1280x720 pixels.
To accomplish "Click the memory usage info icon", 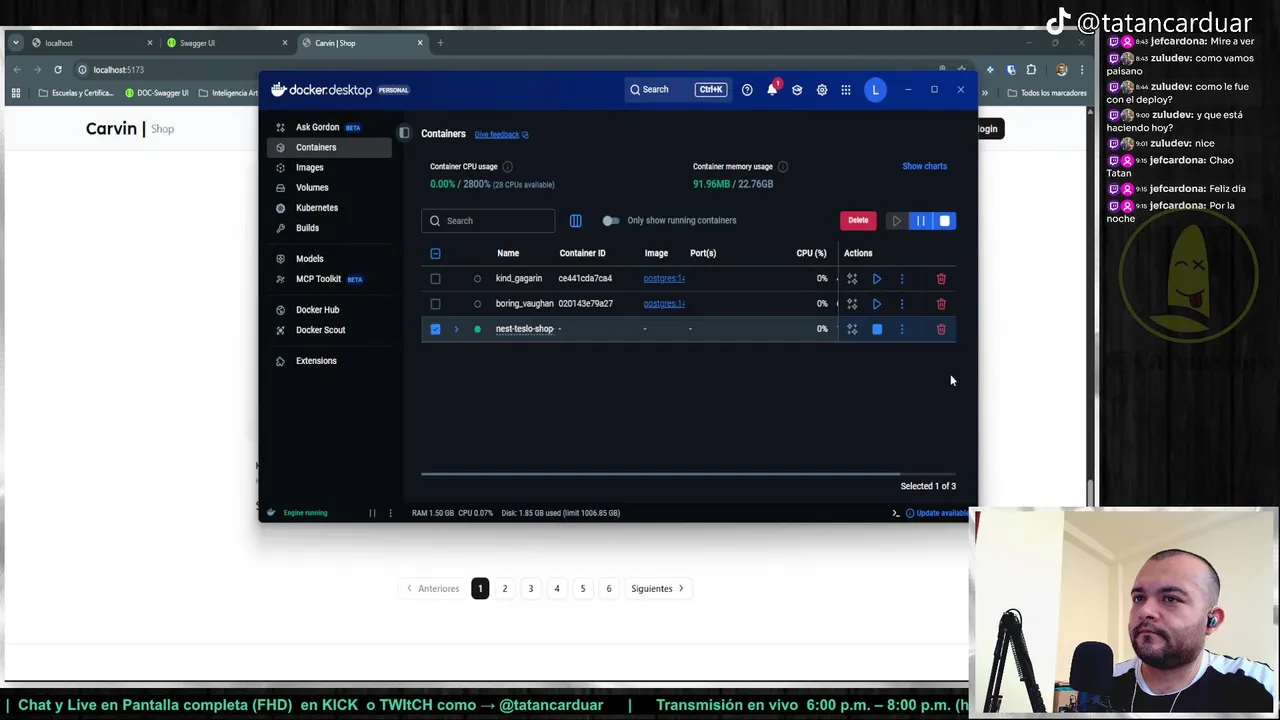I will tap(783, 167).
